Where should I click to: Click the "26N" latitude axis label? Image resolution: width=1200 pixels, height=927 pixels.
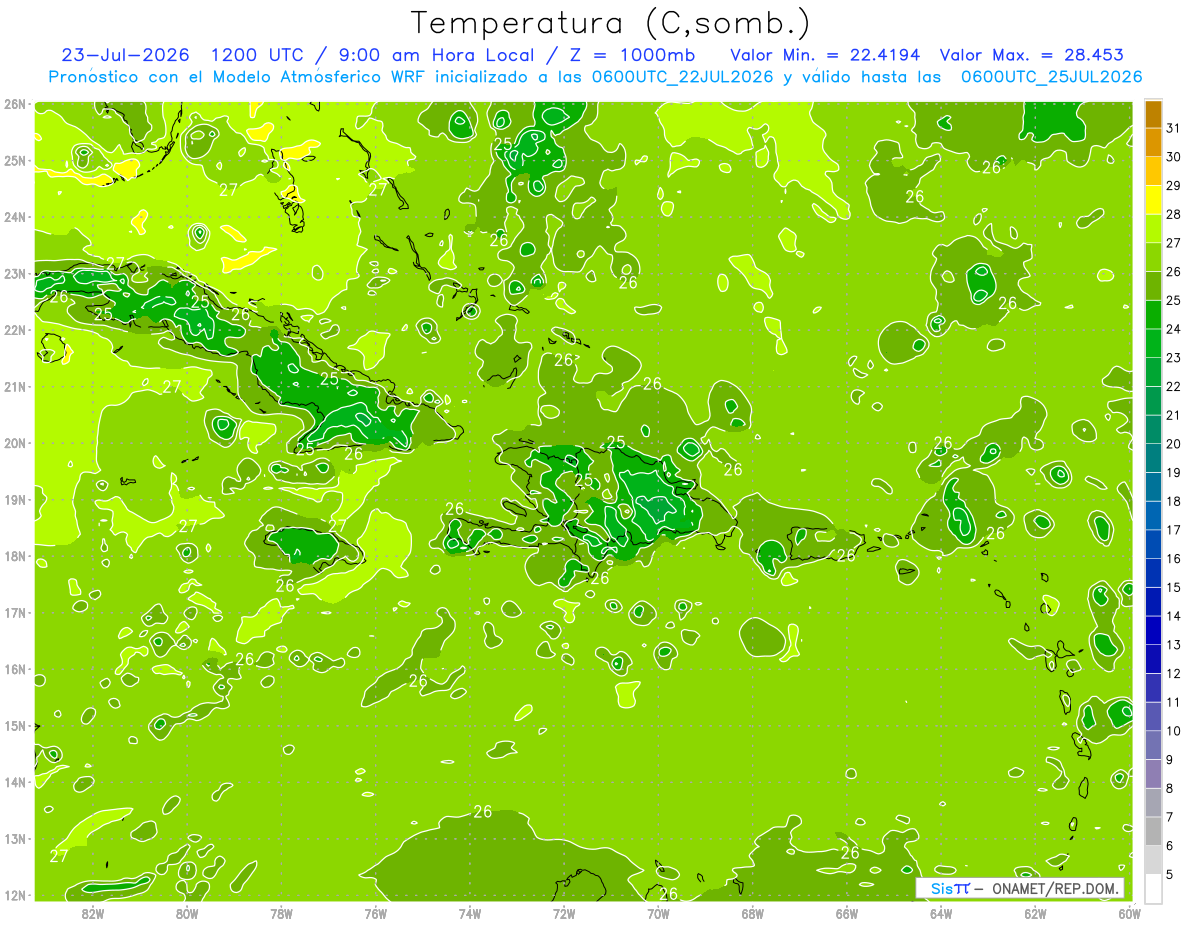(15, 104)
